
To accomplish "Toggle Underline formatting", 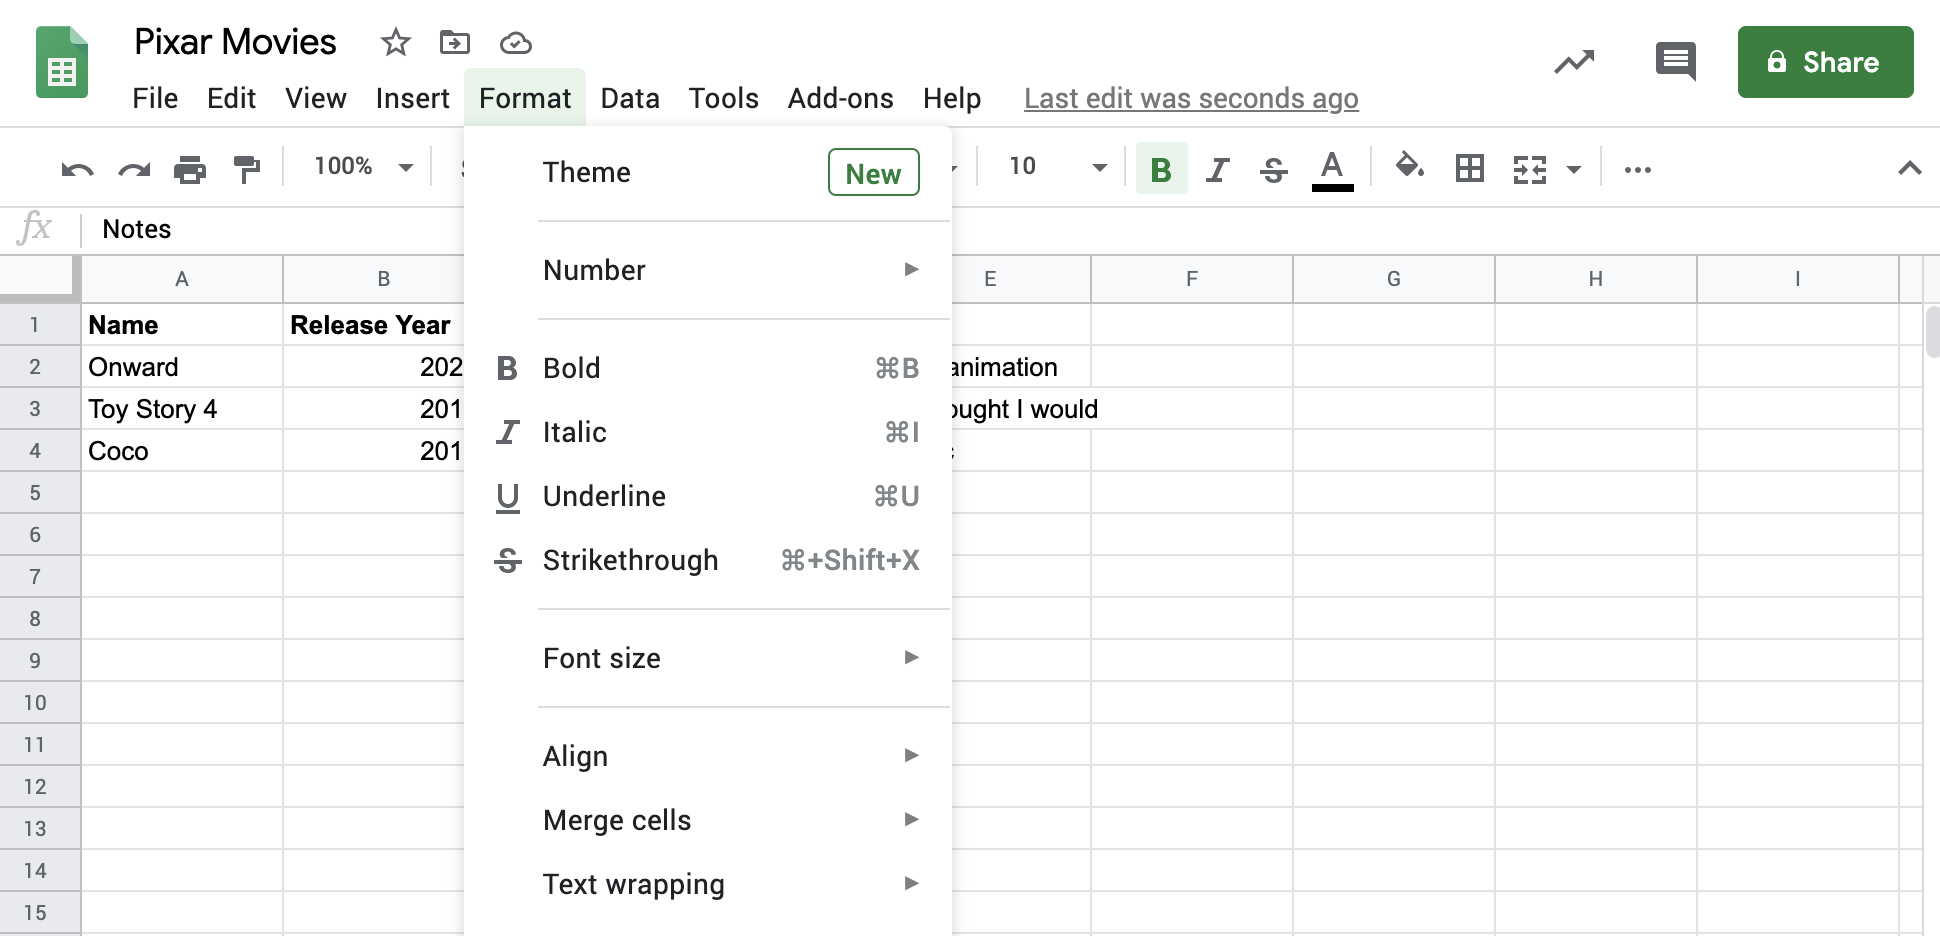I will click(x=604, y=496).
